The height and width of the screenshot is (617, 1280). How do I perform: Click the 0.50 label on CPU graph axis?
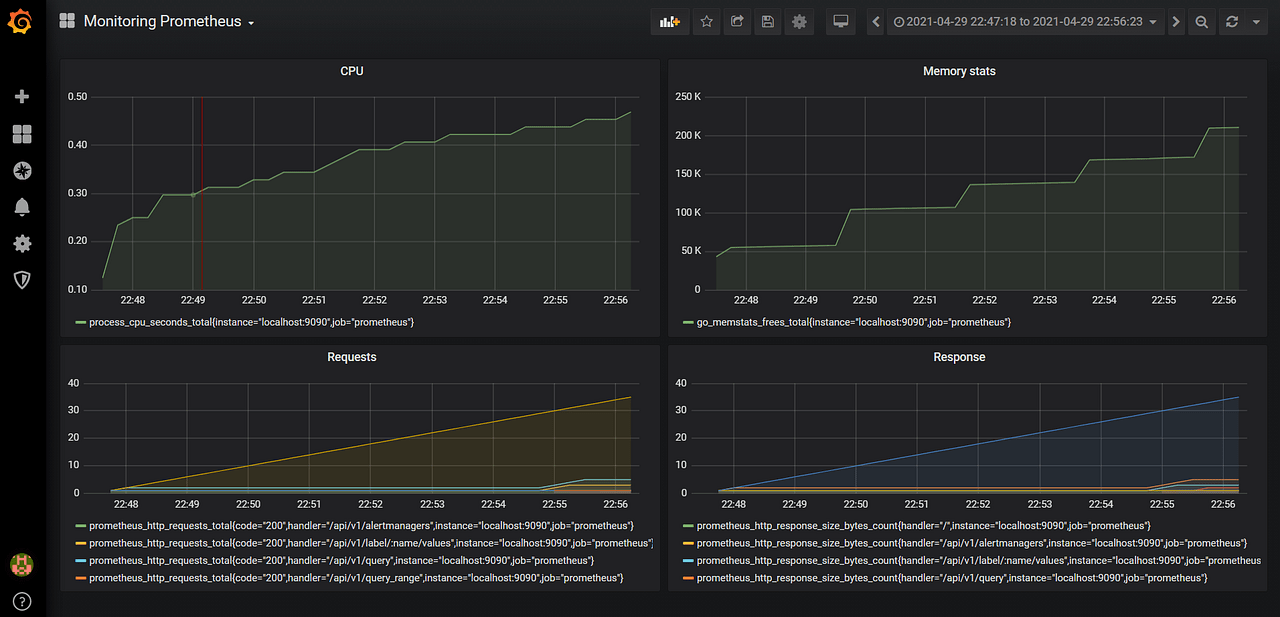tap(77, 97)
